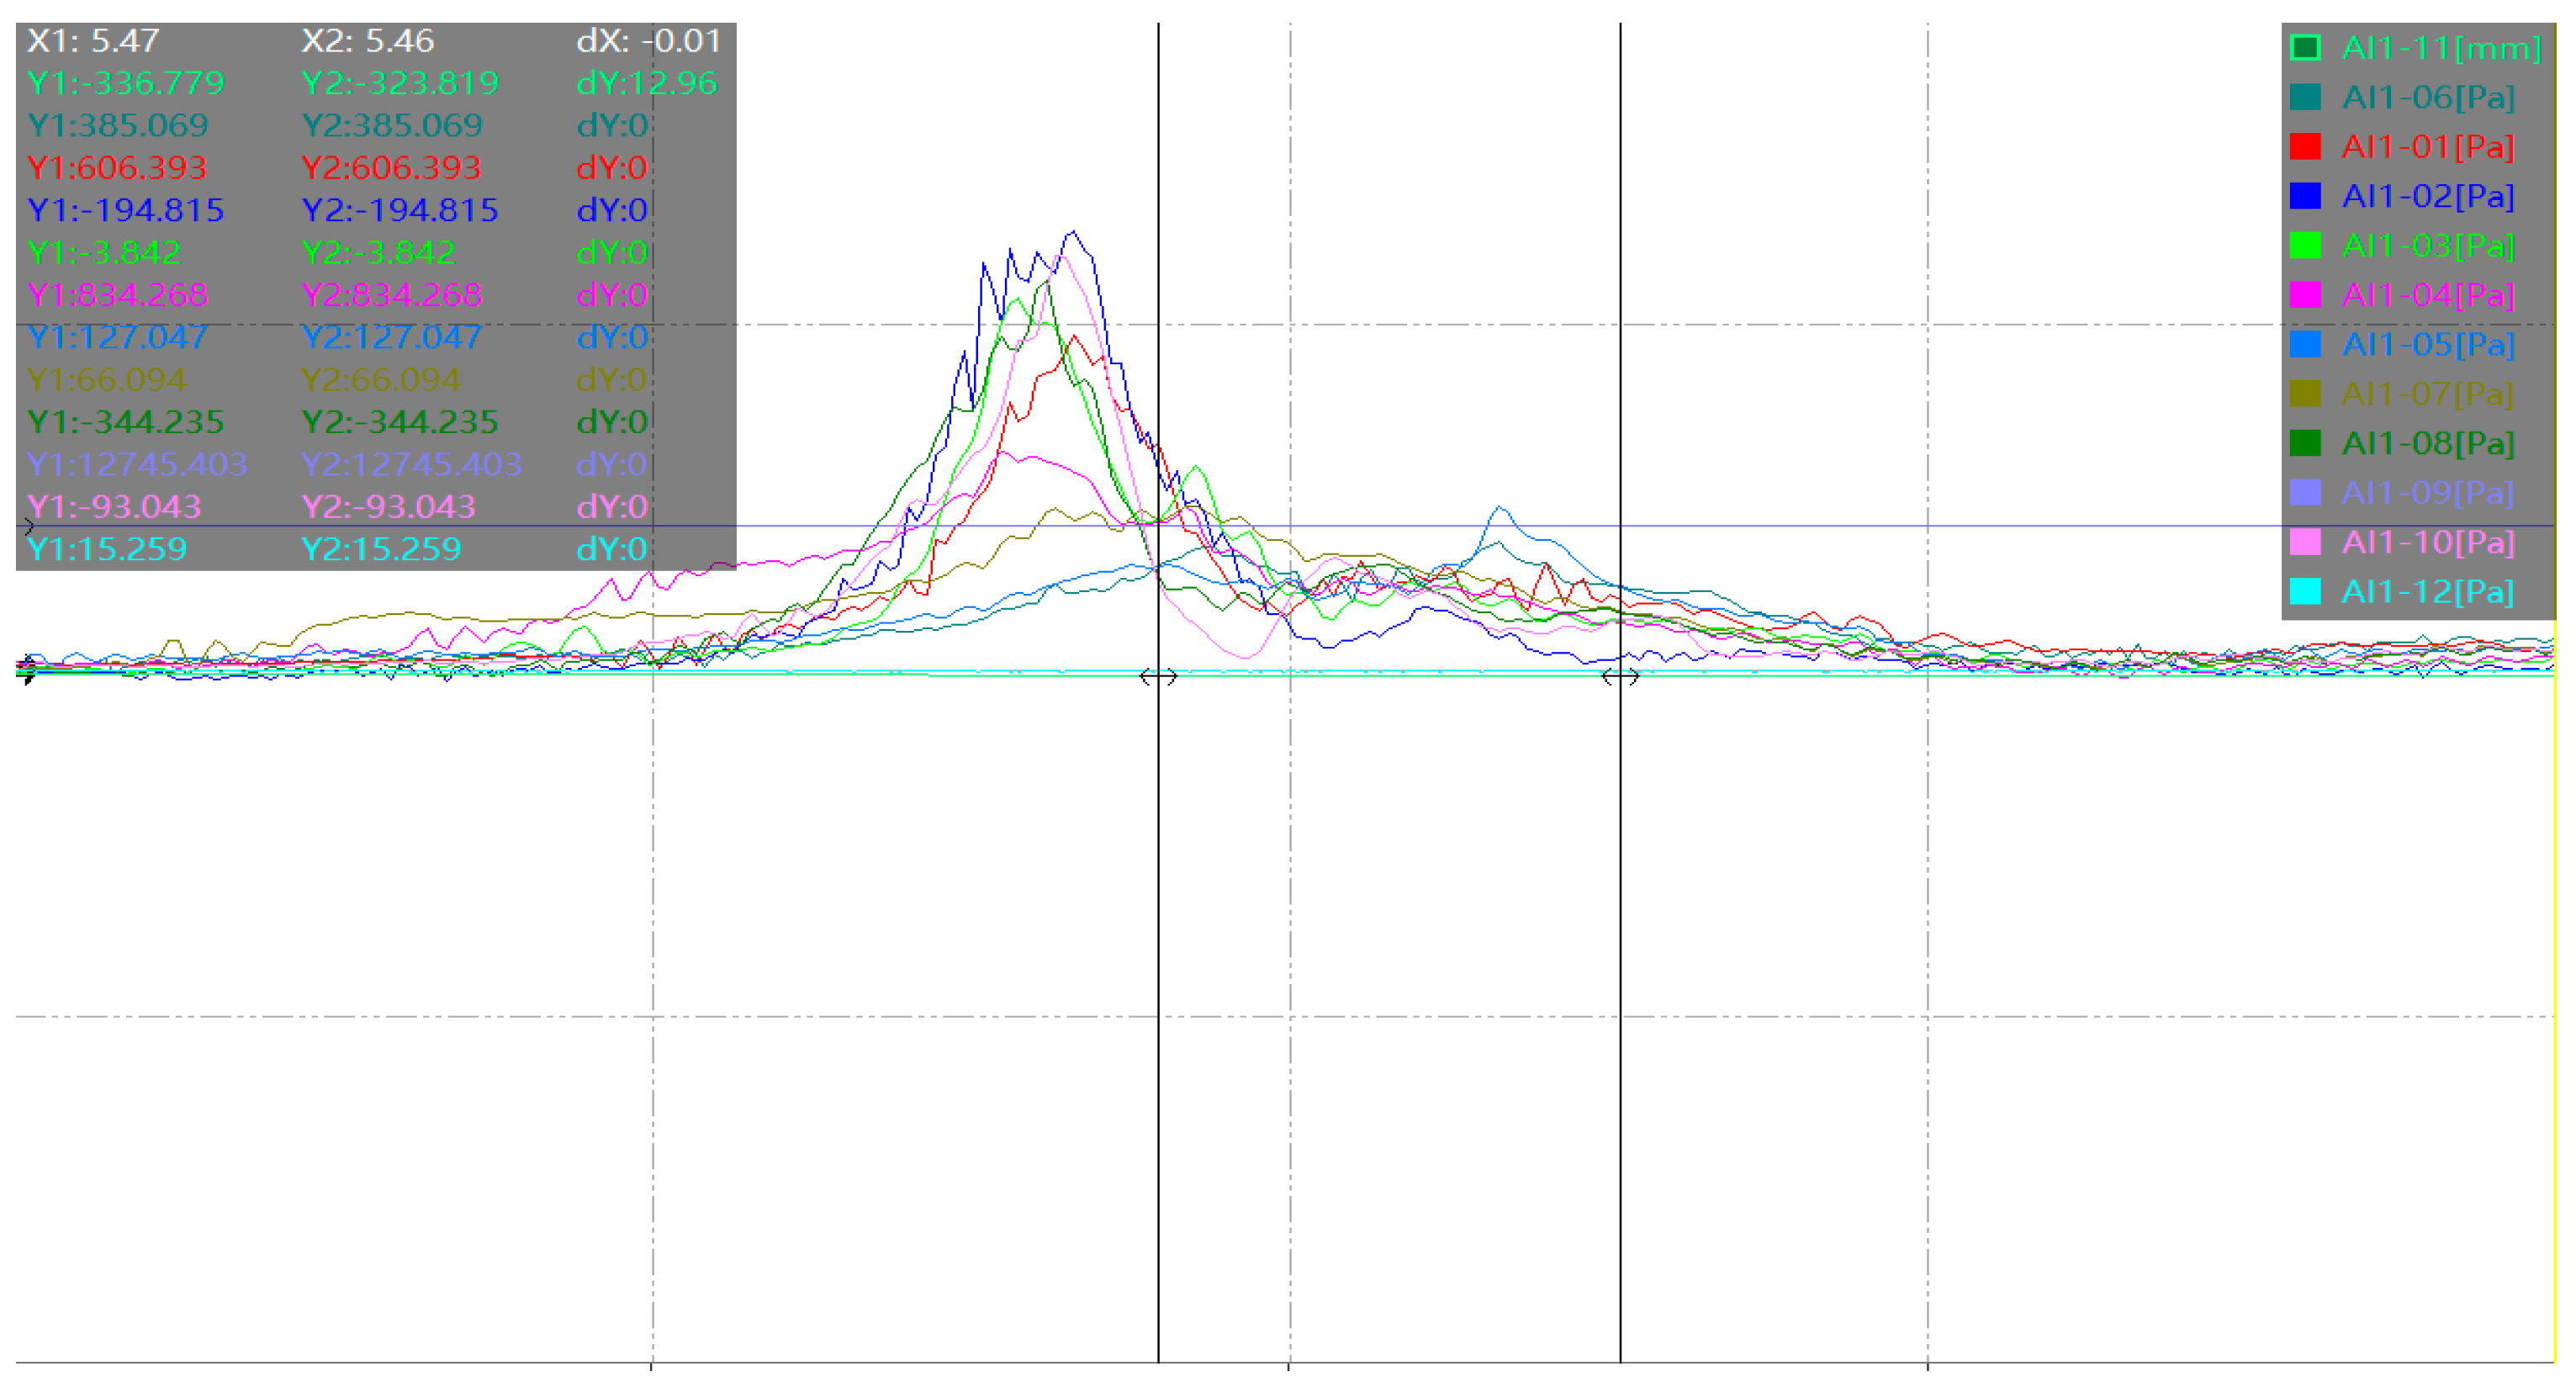Click the Y2:-323.819 value
2576x1382 pixels.
(x=400, y=83)
